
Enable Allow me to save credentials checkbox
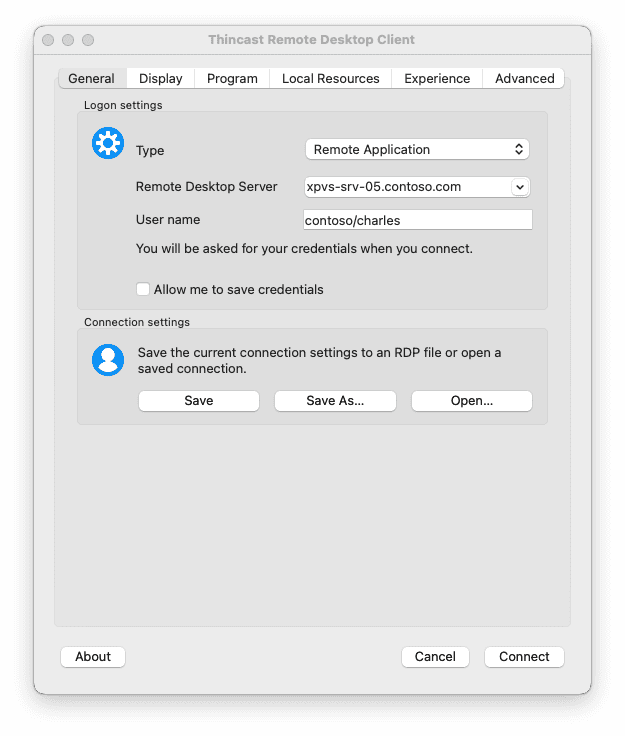coord(143,289)
